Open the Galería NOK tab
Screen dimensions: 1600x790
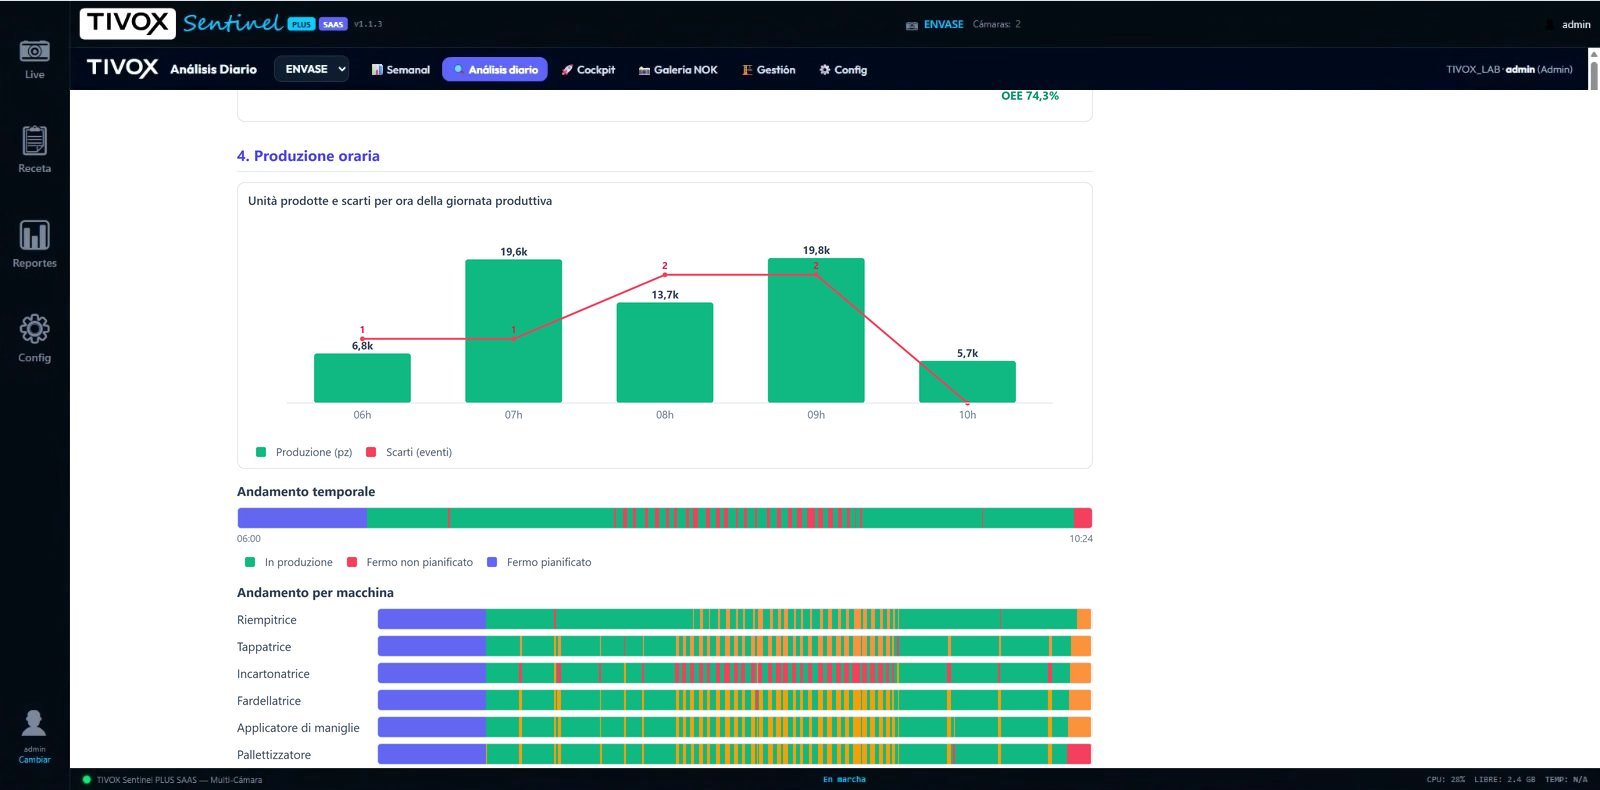[x=678, y=70]
